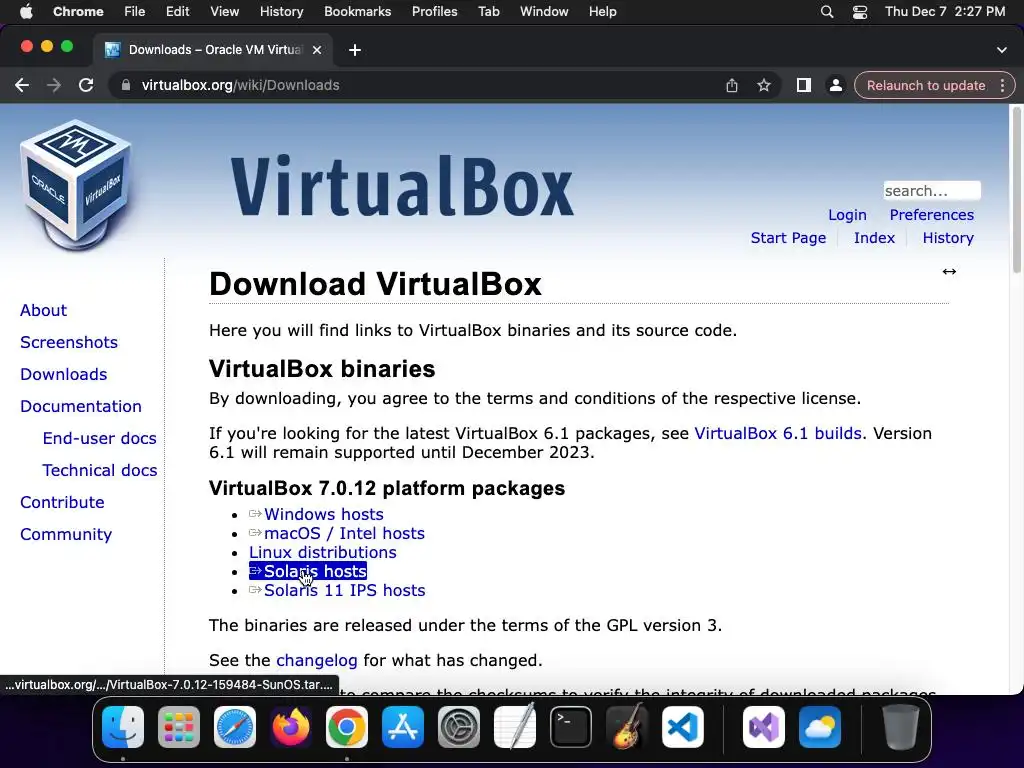The width and height of the screenshot is (1024, 768).
Task: Open GarageBand in the Dock
Action: [626, 727]
